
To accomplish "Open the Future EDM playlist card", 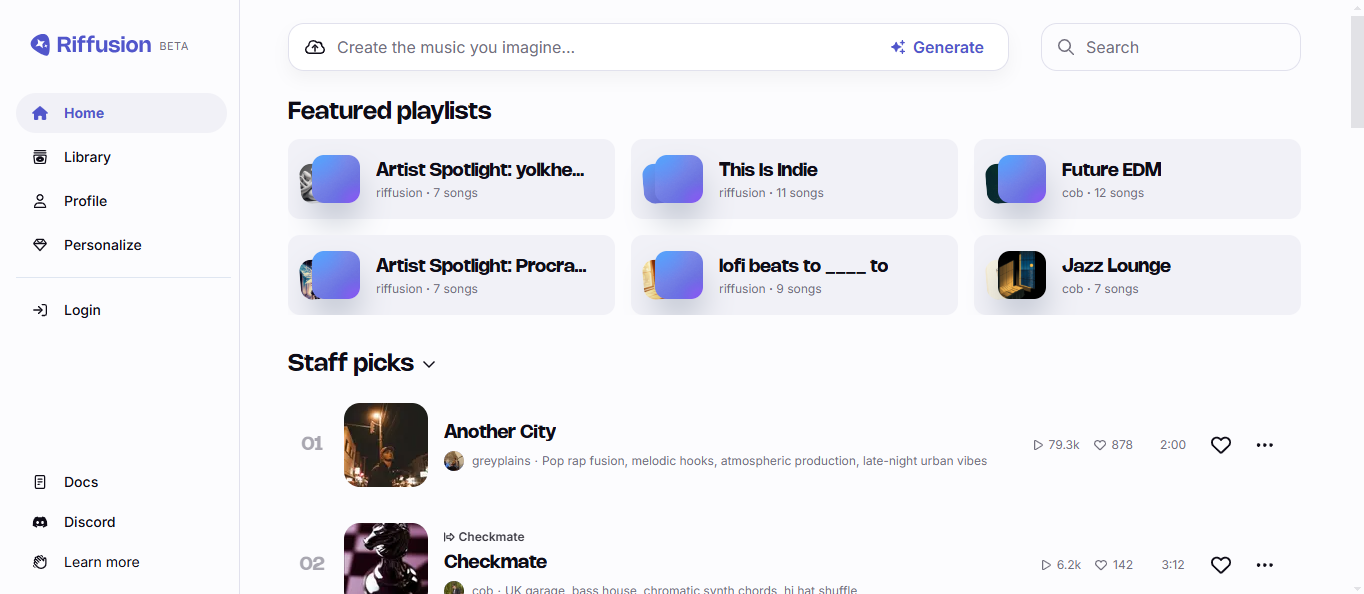I will coord(1137,179).
